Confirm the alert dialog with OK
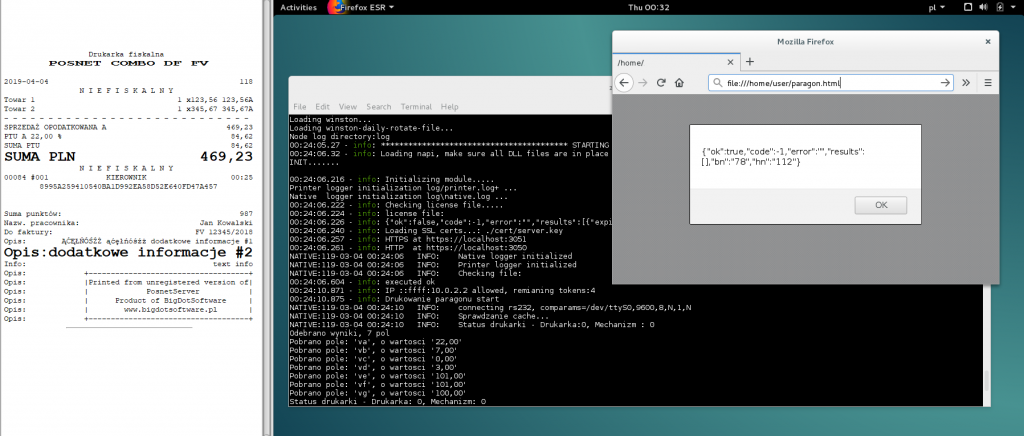 [880, 205]
